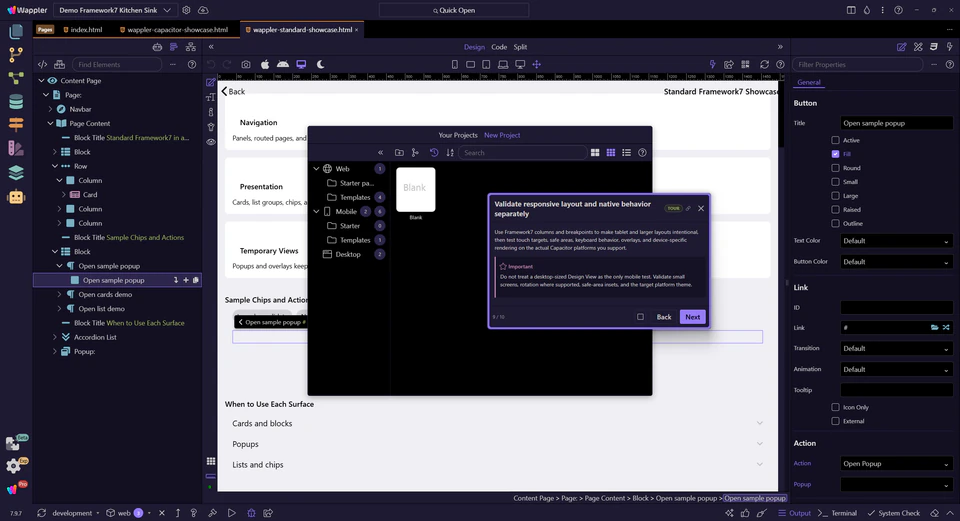
Task: Open the Text Color dropdown
Action: coord(896,241)
